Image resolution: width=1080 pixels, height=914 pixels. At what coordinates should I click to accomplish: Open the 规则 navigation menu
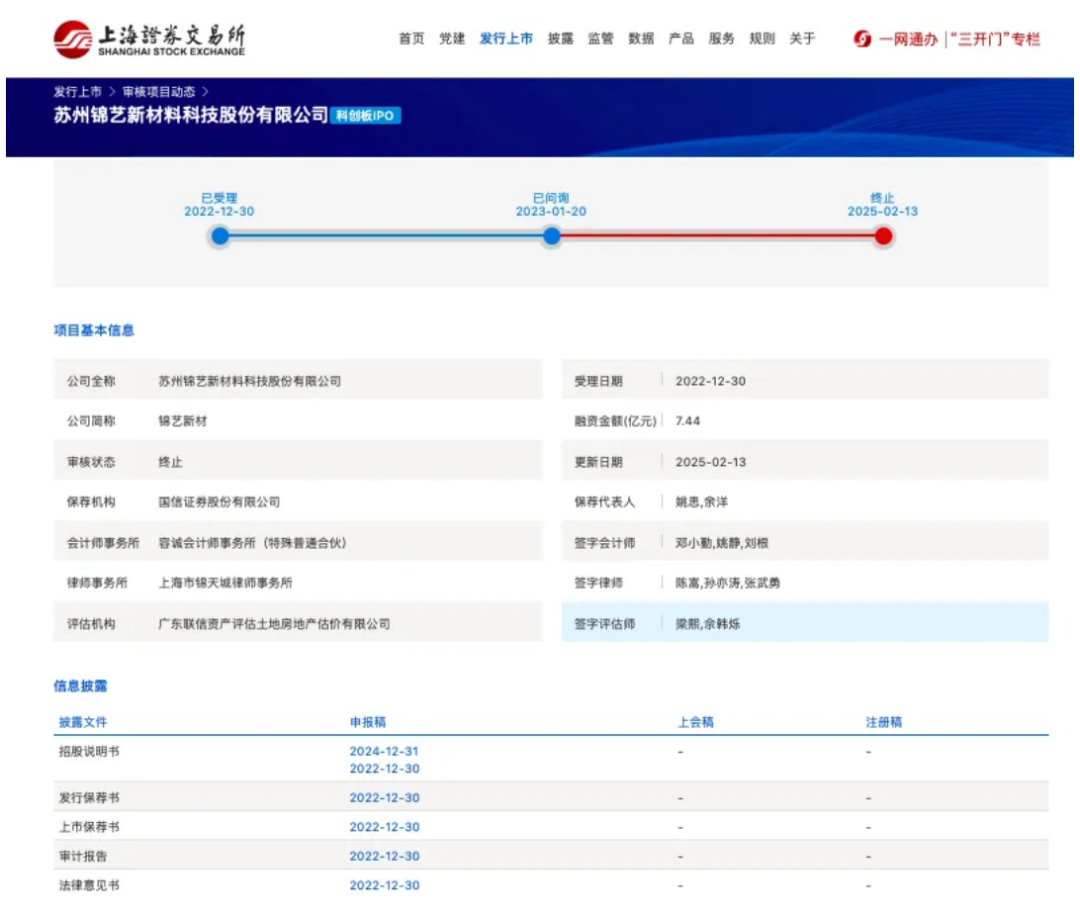tap(762, 39)
